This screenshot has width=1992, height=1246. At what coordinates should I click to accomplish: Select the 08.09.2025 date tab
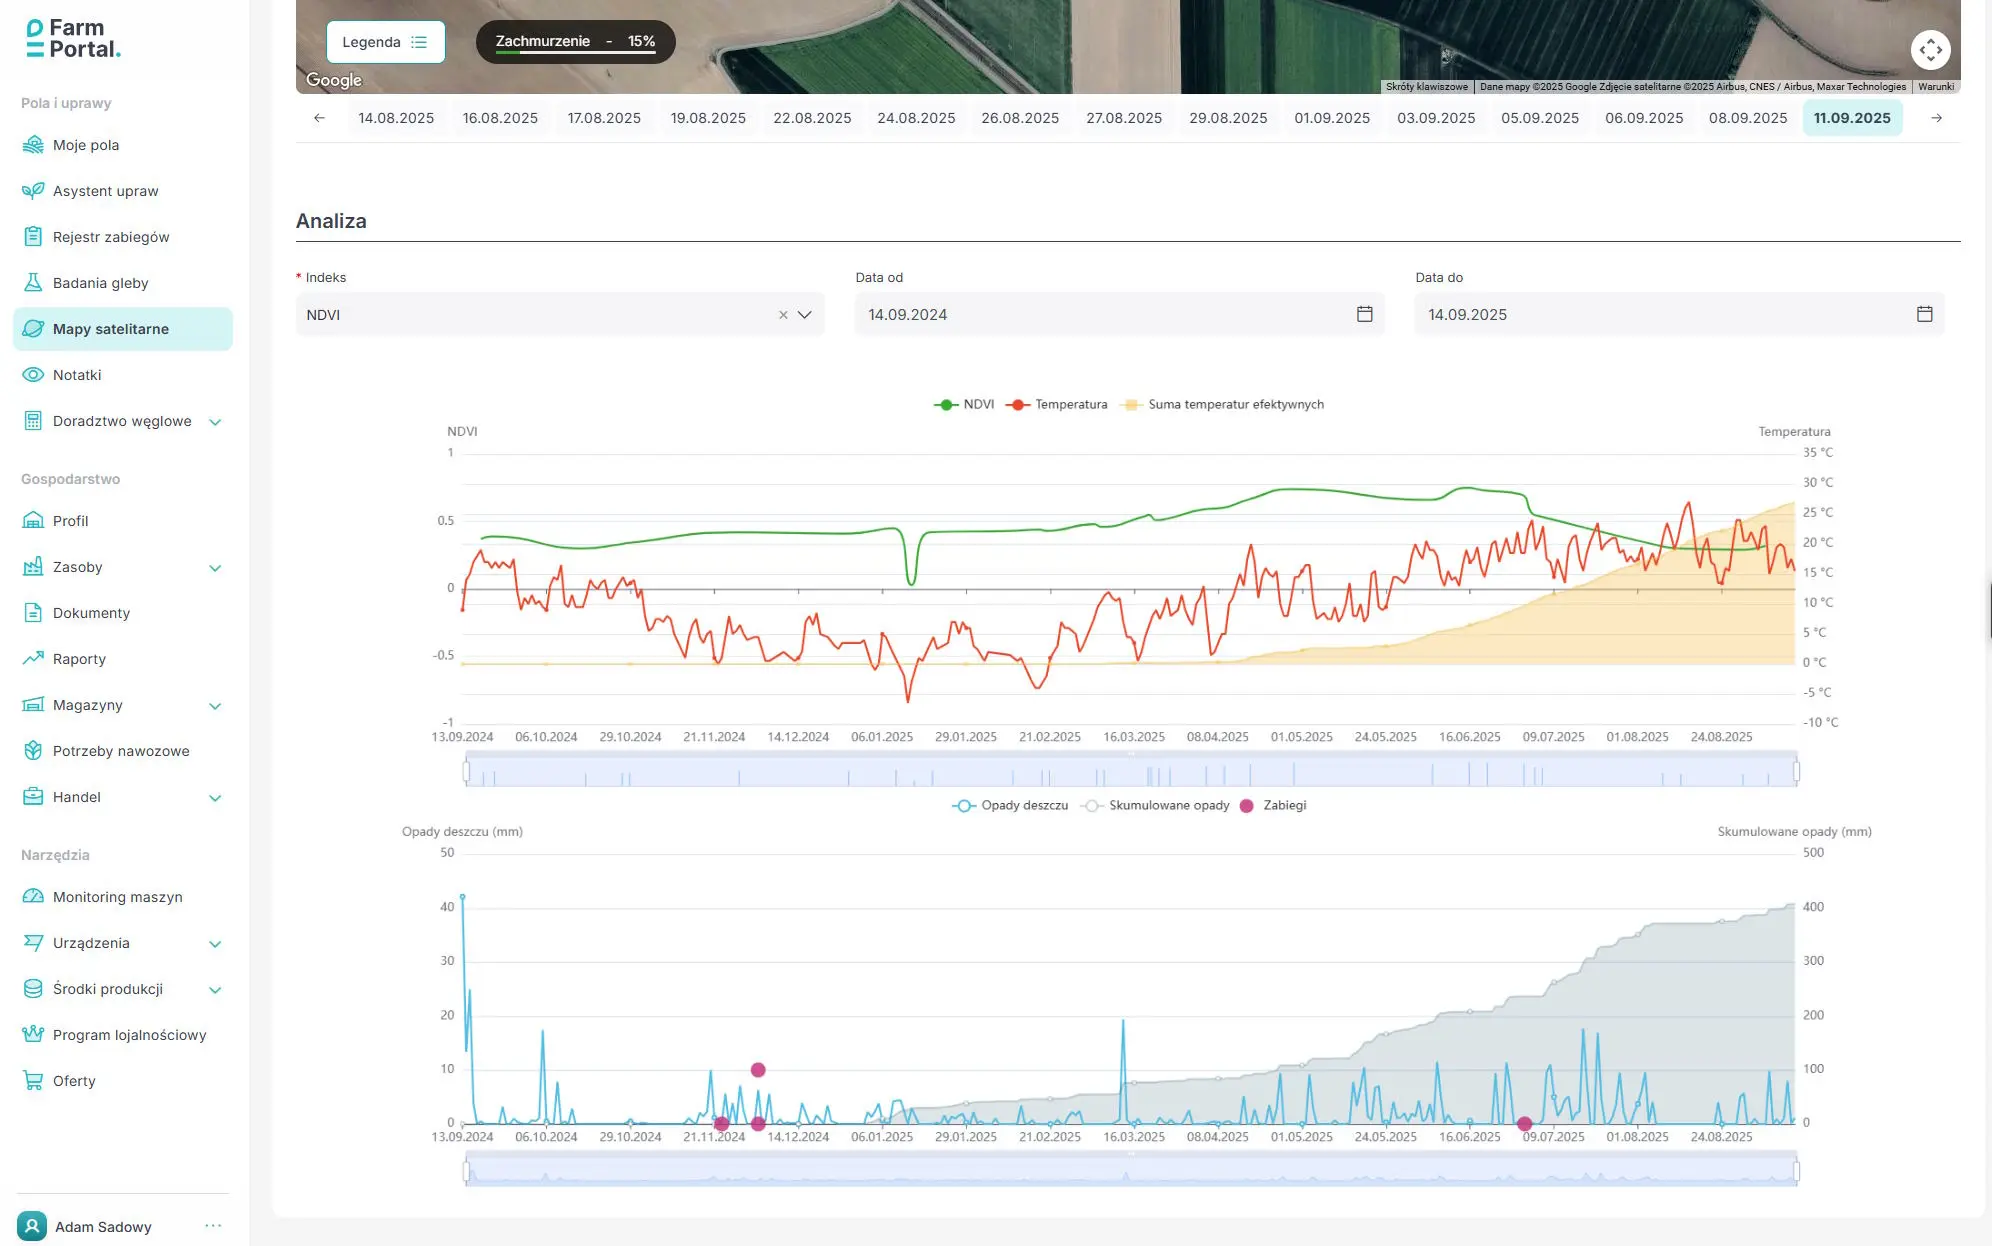1747,118
